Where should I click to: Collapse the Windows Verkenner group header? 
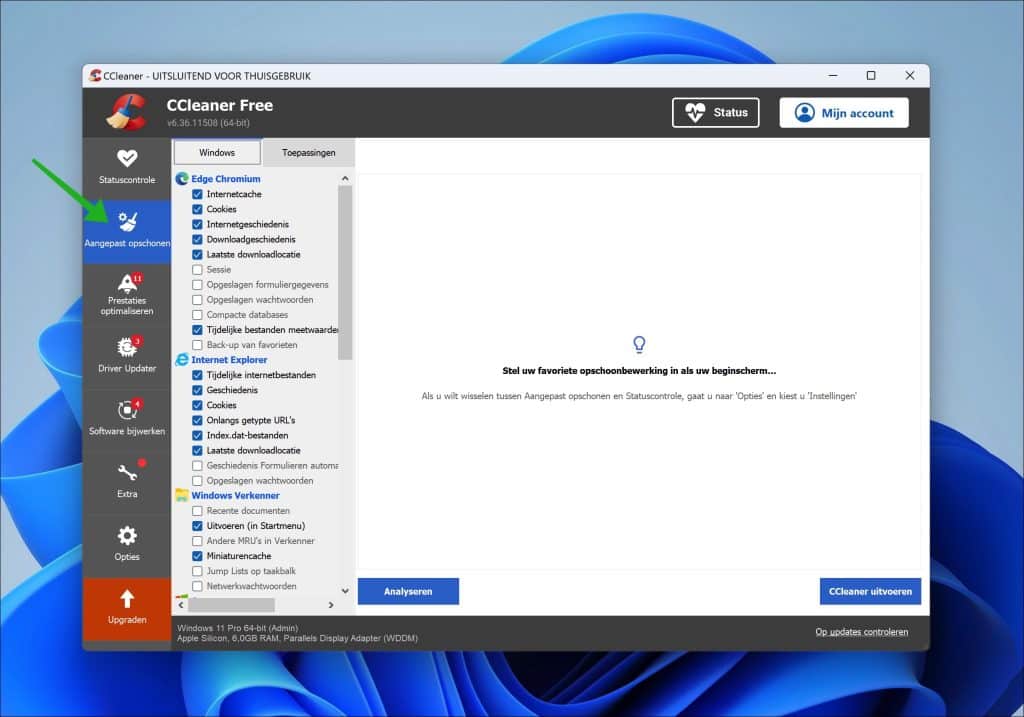(235, 496)
